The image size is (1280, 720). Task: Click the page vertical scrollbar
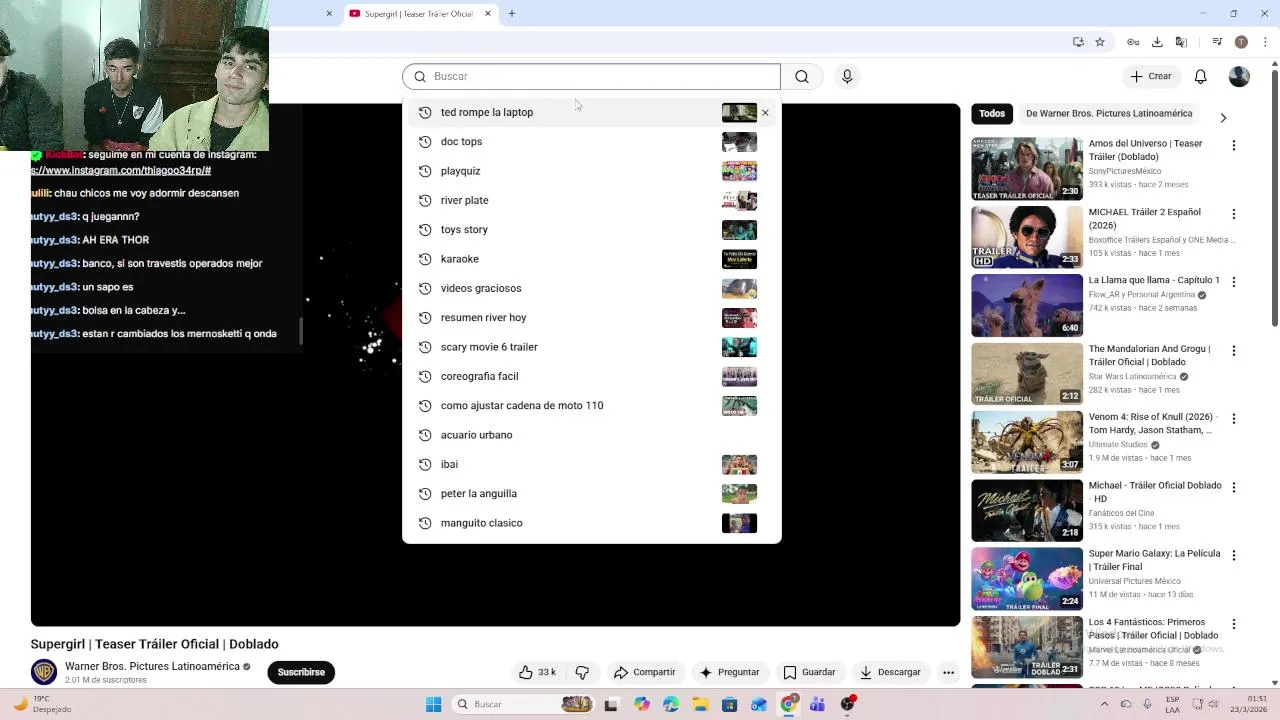[1274, 200]
